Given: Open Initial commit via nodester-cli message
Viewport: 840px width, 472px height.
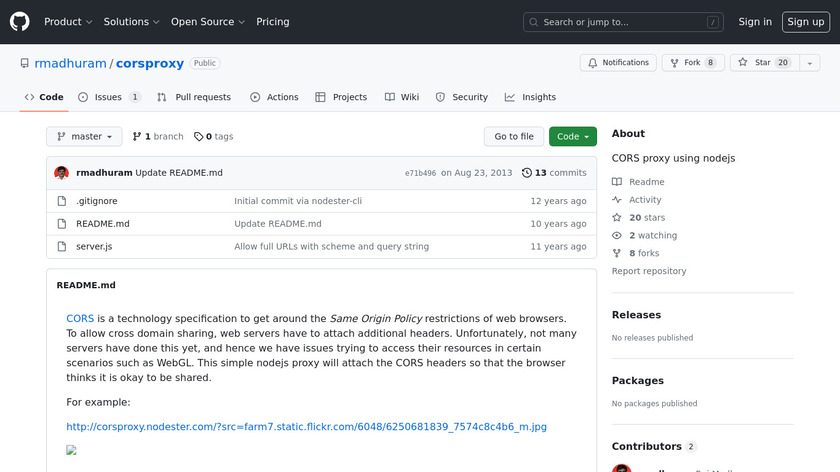Looking at the screenshot, I should tap(298, 201).
